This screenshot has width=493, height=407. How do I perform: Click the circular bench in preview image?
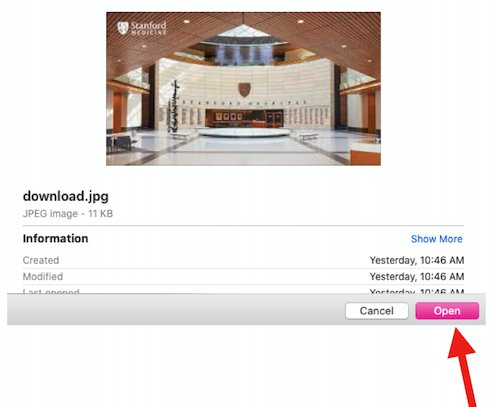click(x=244, y=132)
